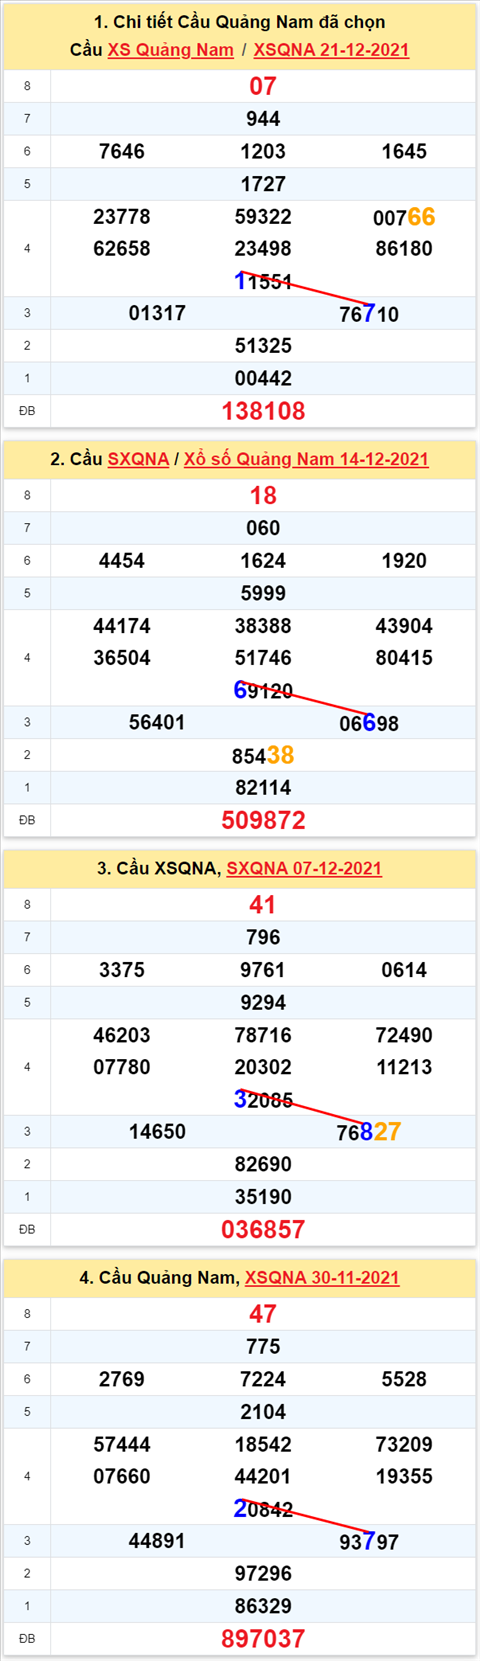Select the special prize number 897037
The image size is (480, 1661).
coord(263,1639)
